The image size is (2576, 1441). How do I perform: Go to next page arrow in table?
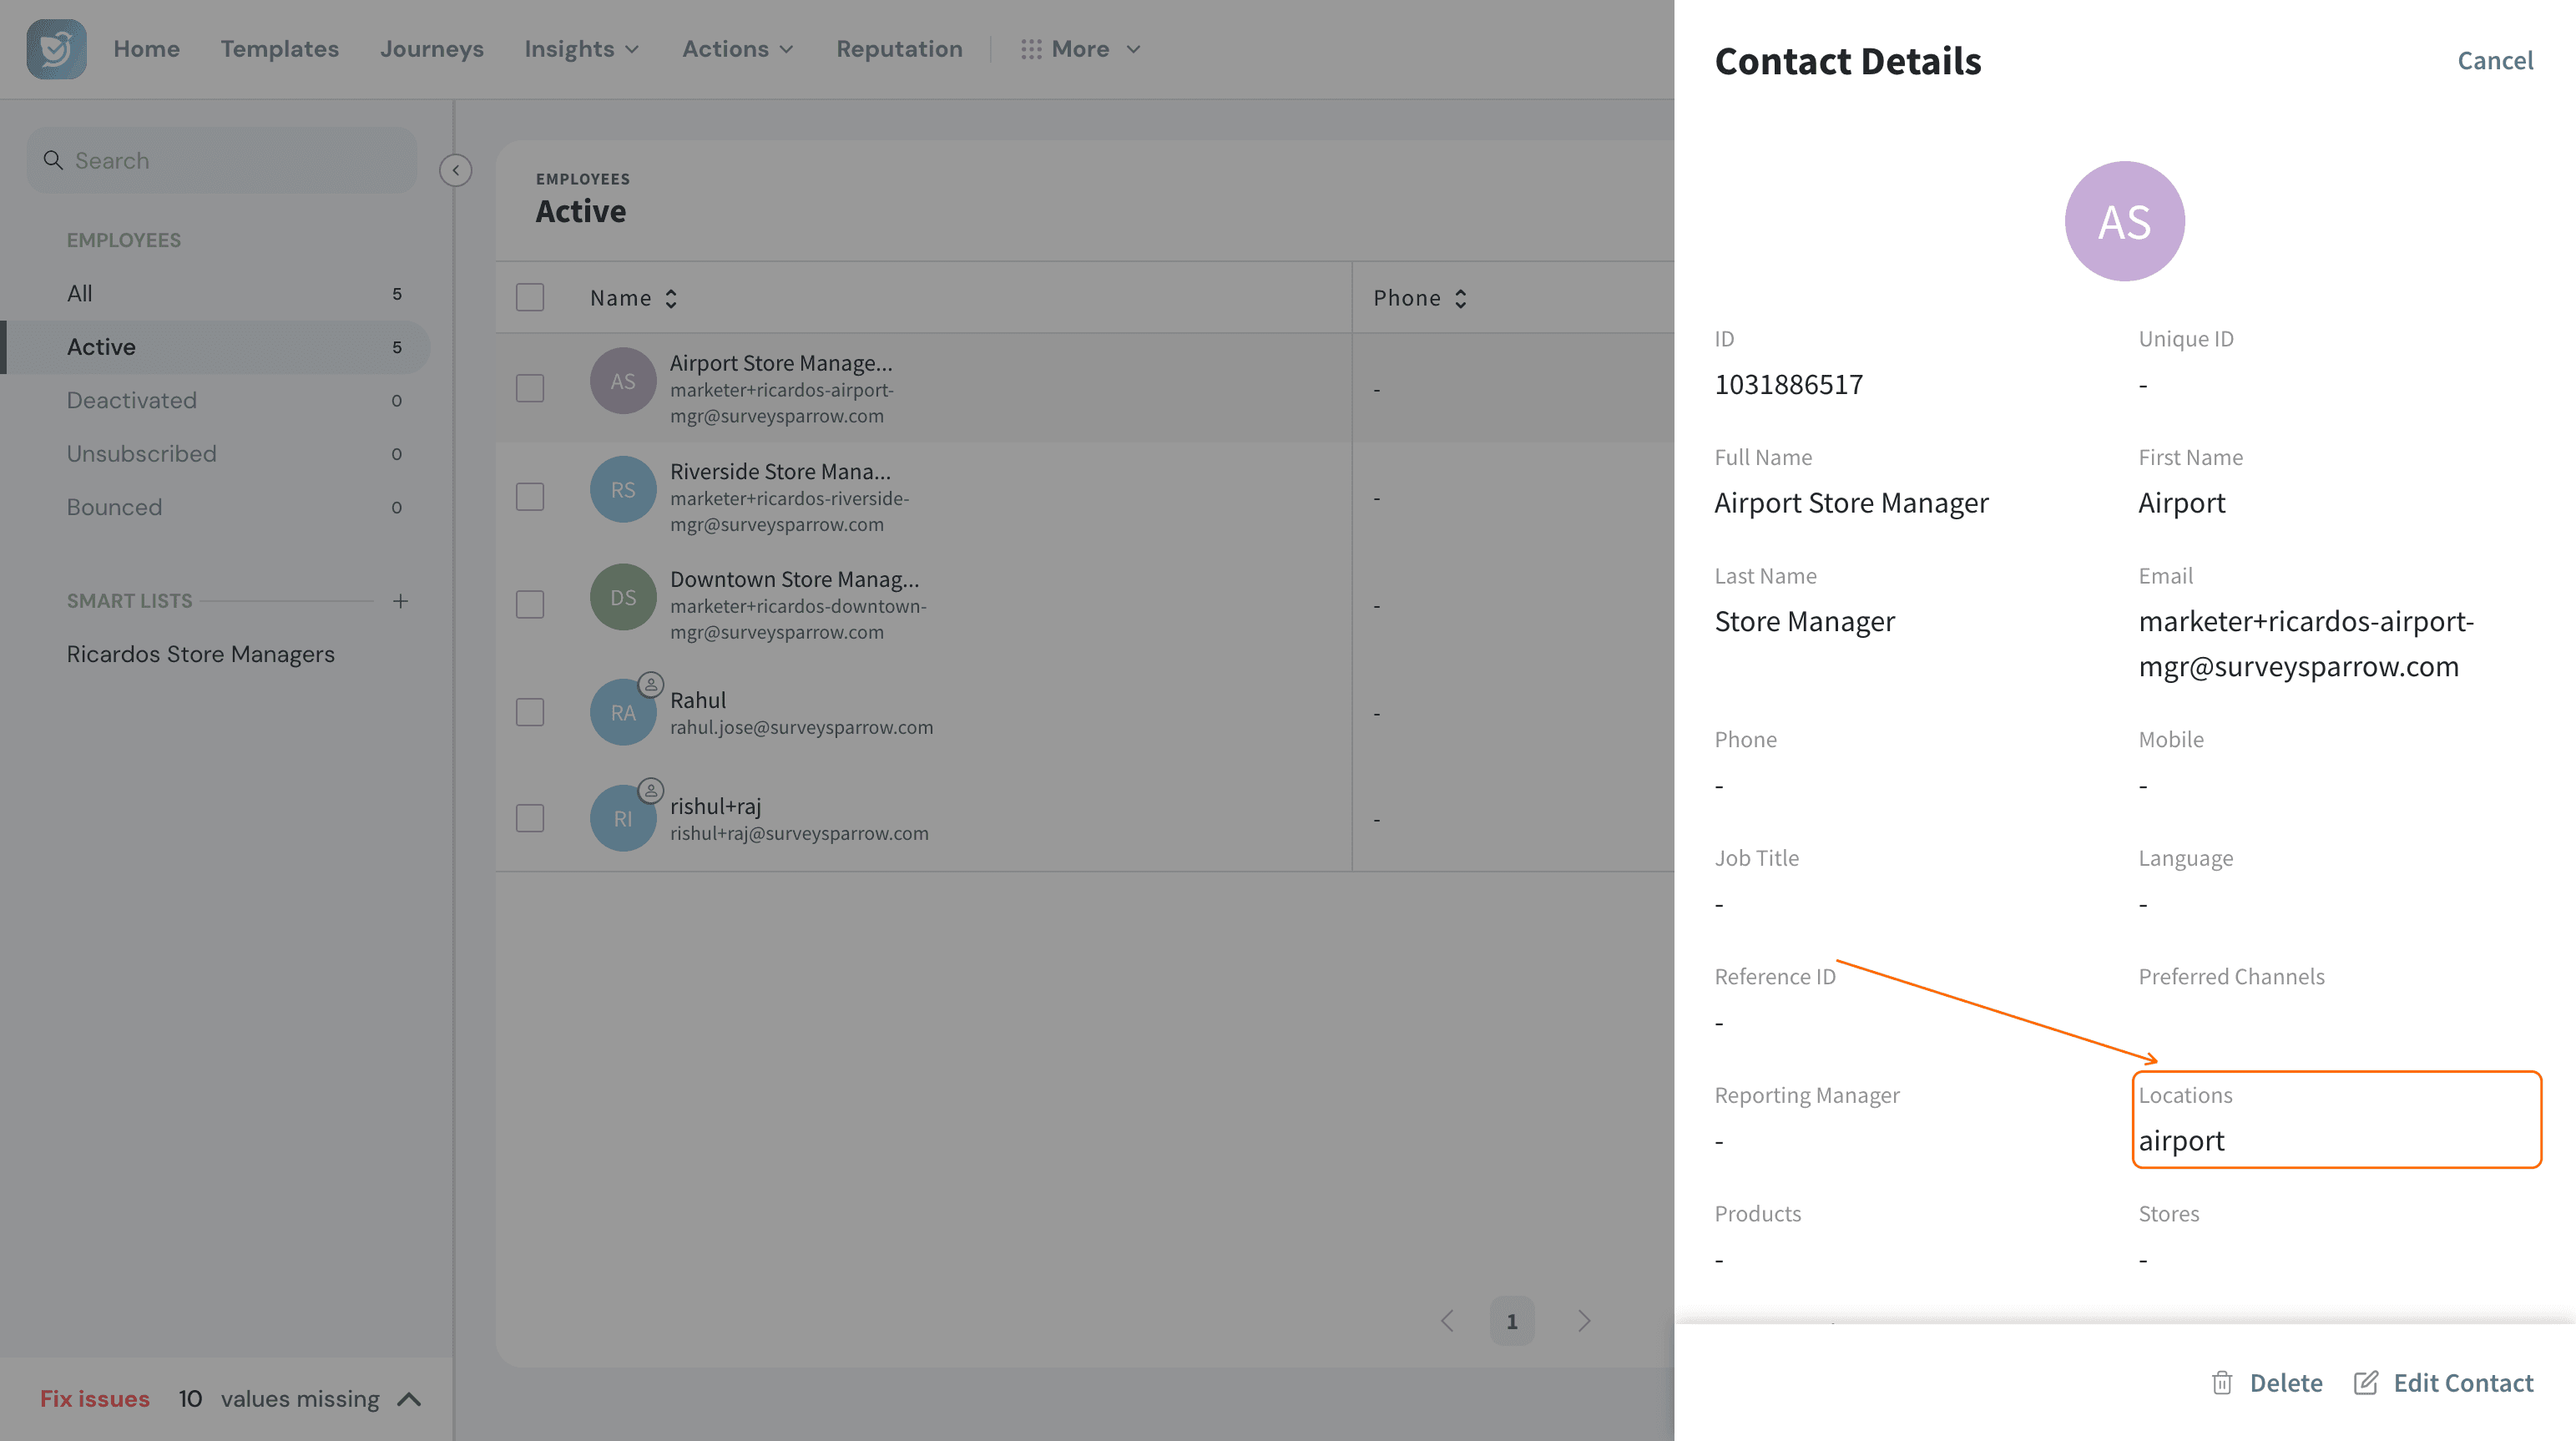pyautogui.click(x=1584, y=1321)
